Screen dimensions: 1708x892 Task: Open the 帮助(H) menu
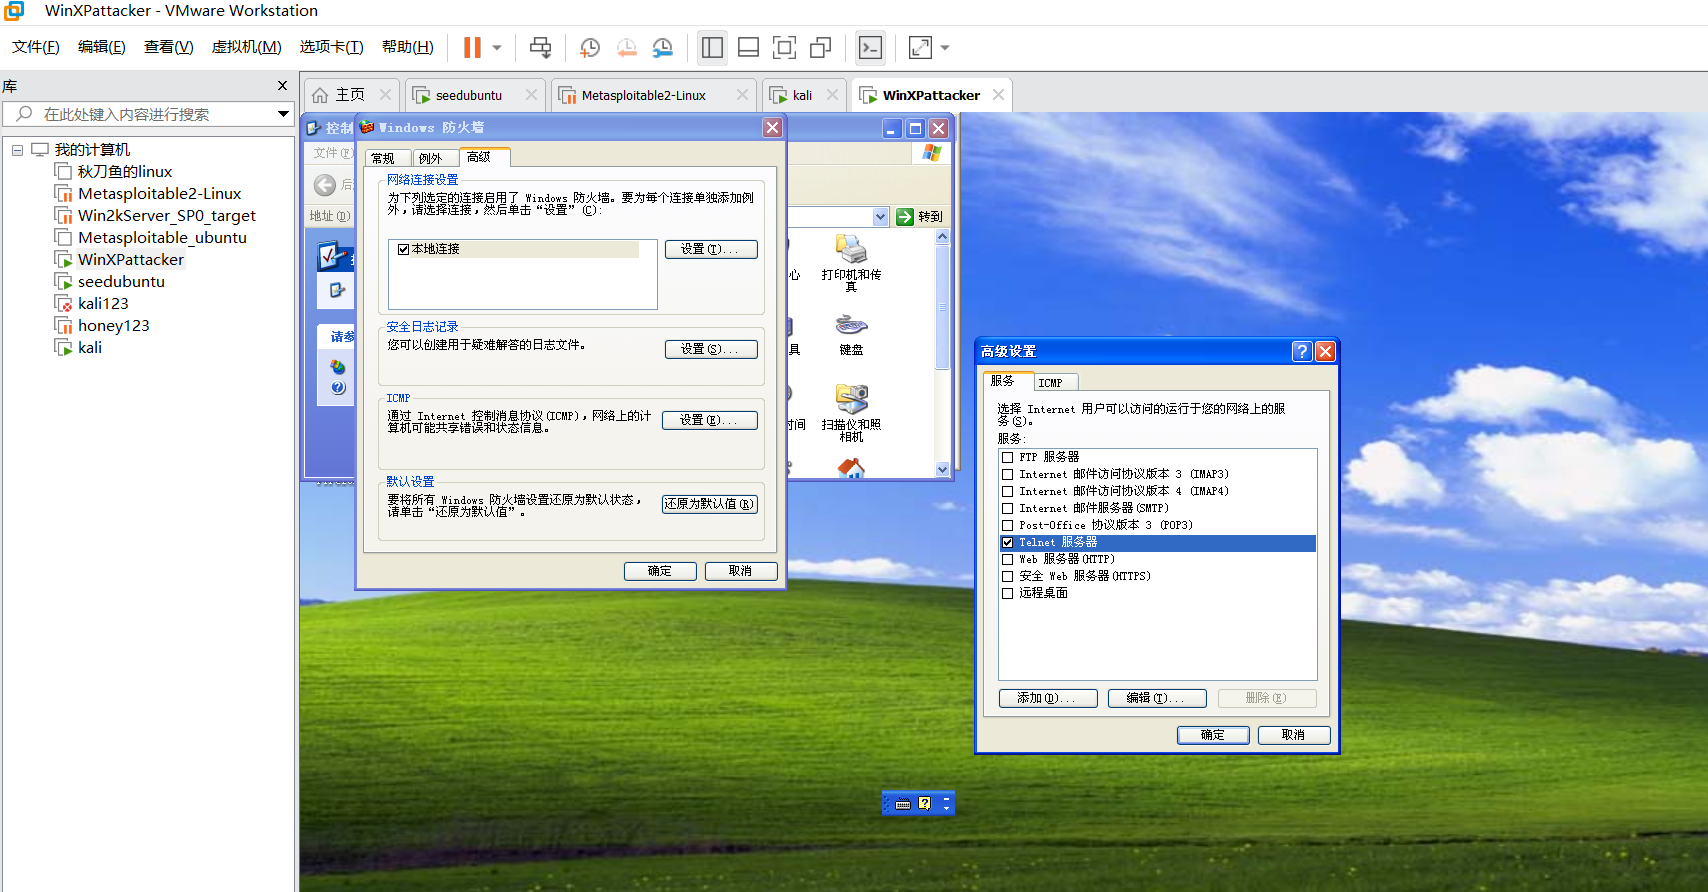coord(407,47)
